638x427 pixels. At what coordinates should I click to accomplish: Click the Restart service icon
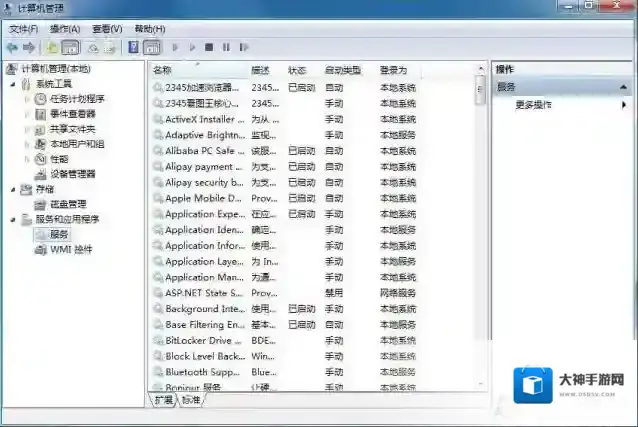pyautogui.click(x=244, y=48)
